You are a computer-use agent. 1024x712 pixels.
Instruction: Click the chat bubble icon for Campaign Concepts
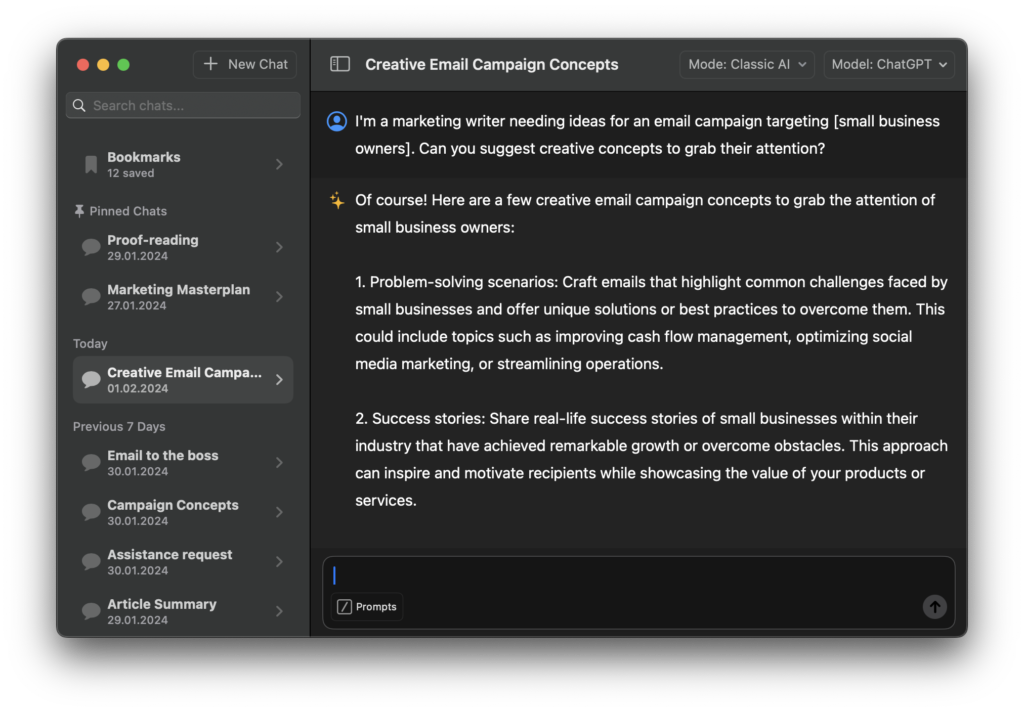(91, 512)
